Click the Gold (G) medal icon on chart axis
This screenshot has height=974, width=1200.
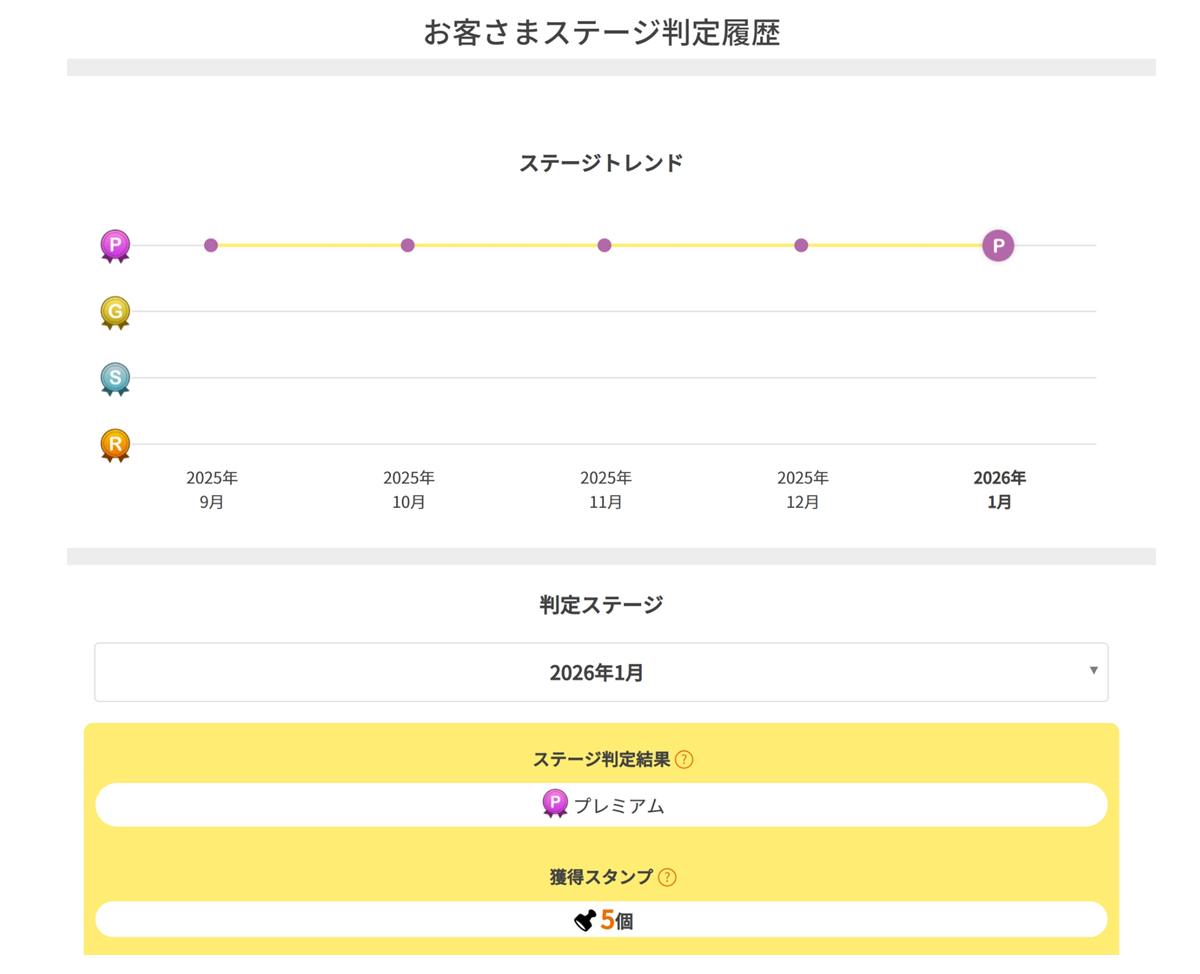115,312
